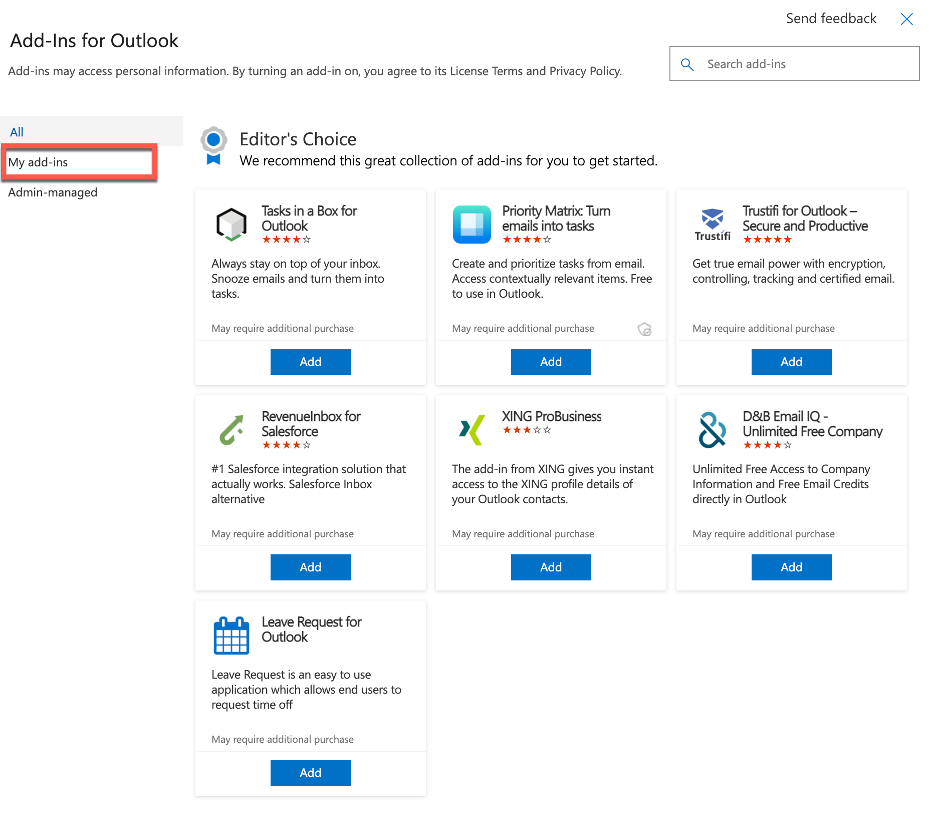Click "#1 Salesforce integration solution" description

click(309, 484)
